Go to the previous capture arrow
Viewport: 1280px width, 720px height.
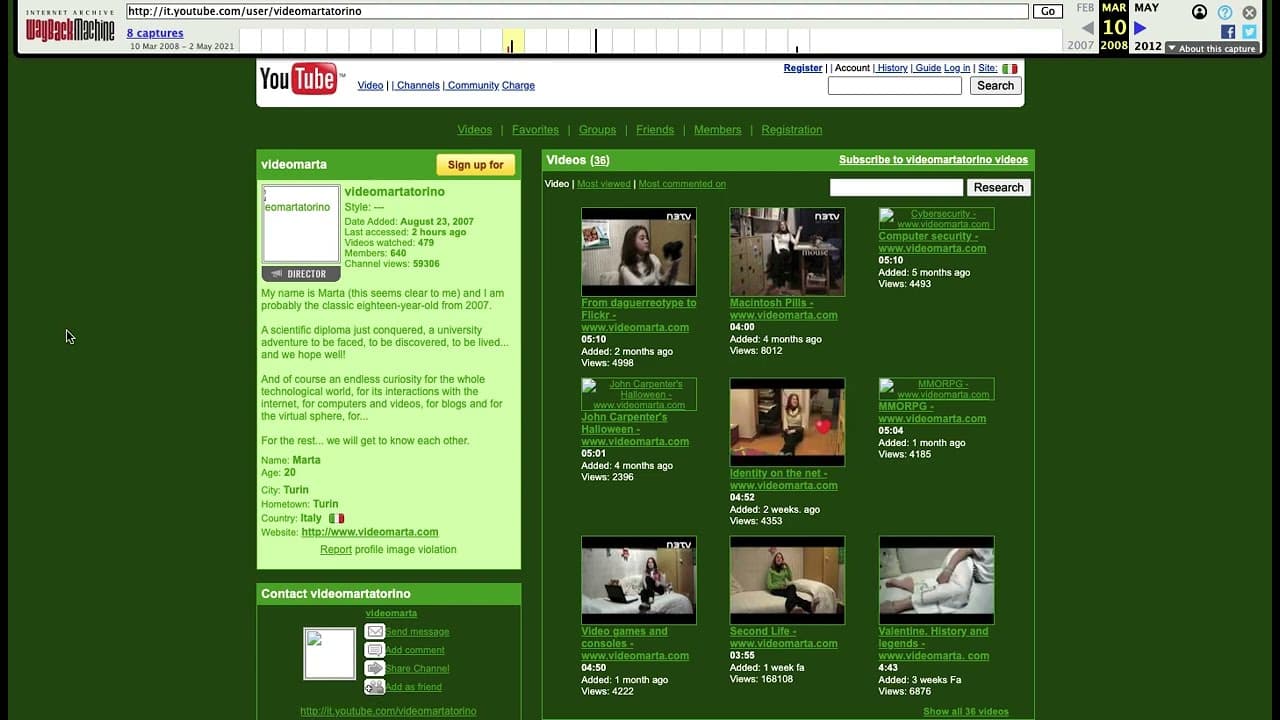(1088, 28)
